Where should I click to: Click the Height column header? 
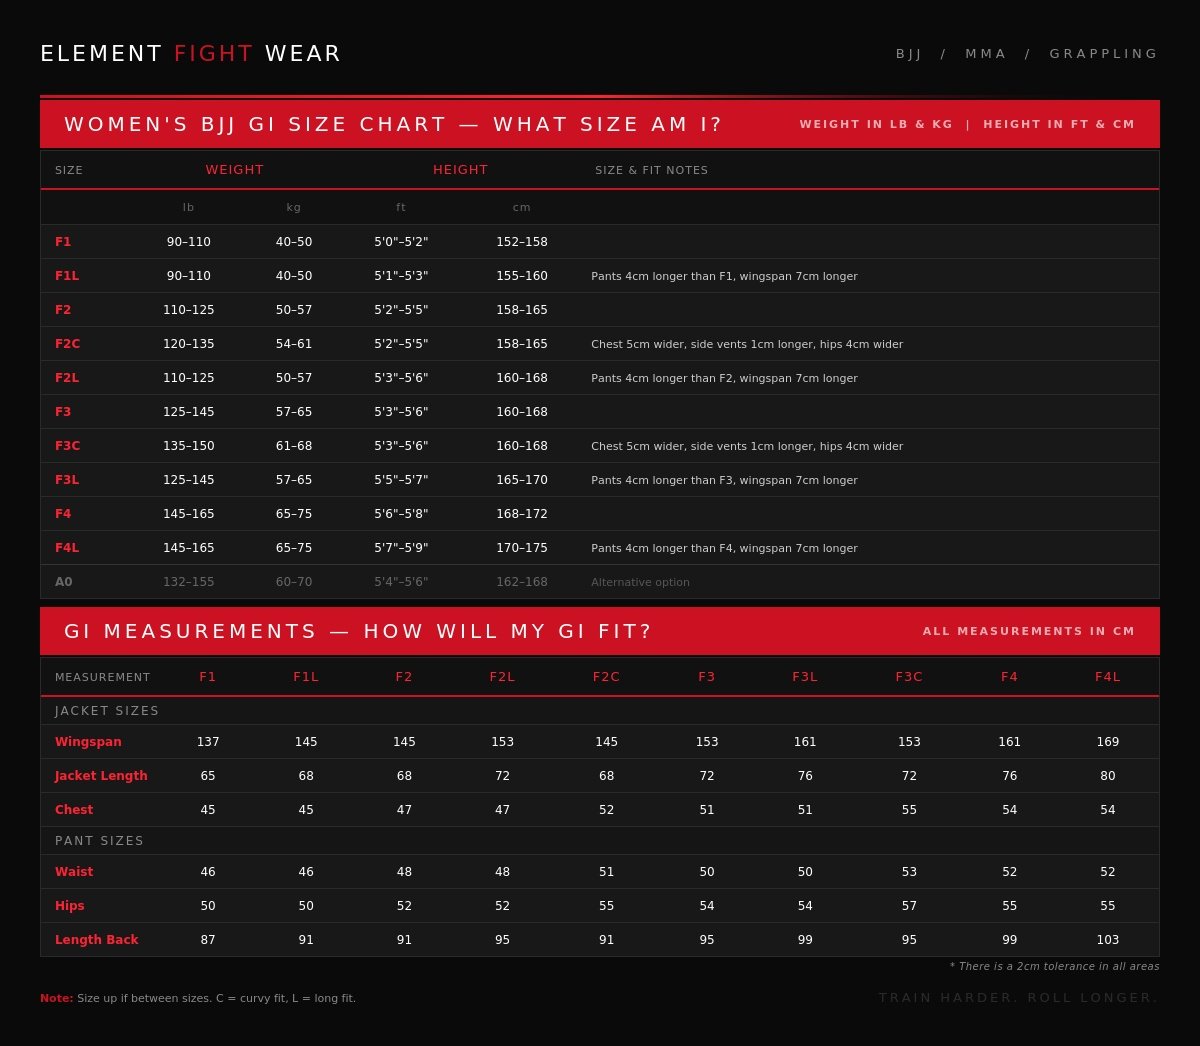point(460,170)
